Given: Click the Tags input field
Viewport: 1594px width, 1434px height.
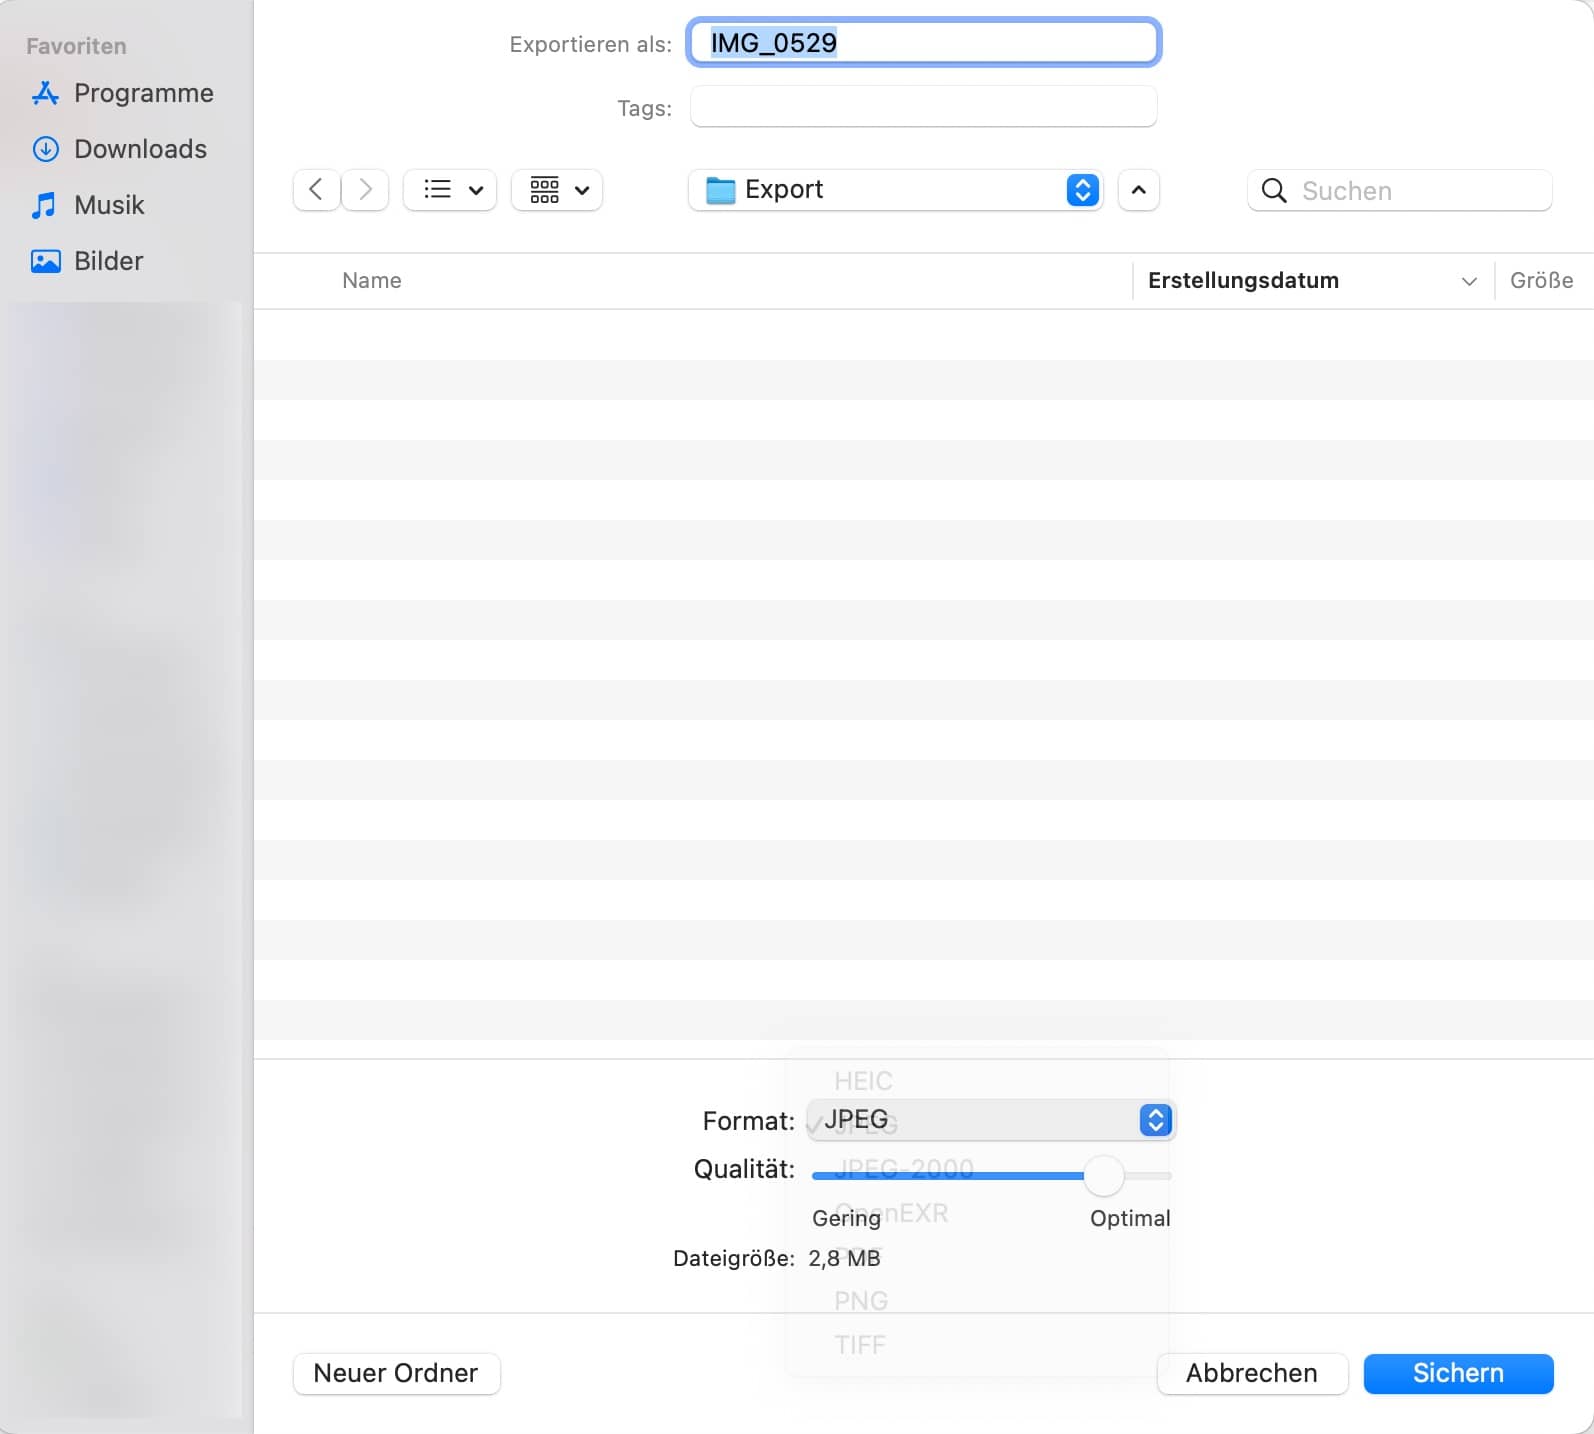Looking at the screenshot, I should [x=924, y=107].
